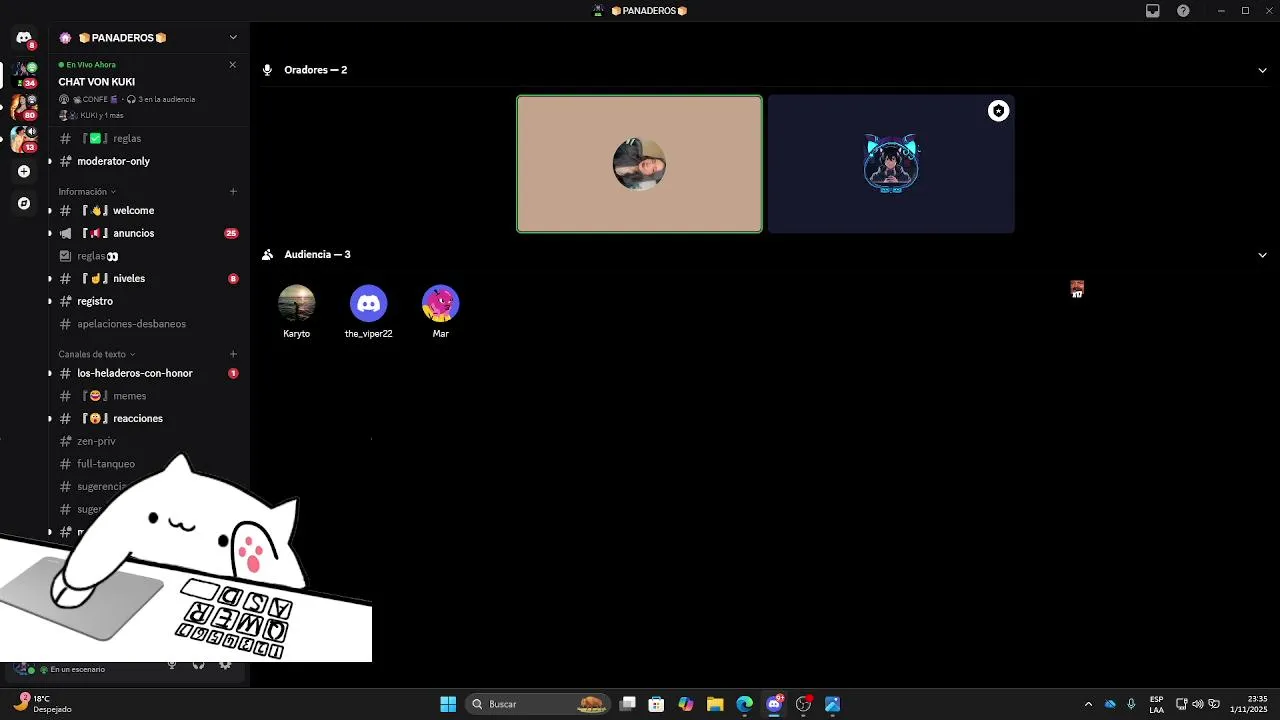This screenshot has width=1280, height=720.
Task: Open OneDrive cloud tray icon
Action: 1110,704
